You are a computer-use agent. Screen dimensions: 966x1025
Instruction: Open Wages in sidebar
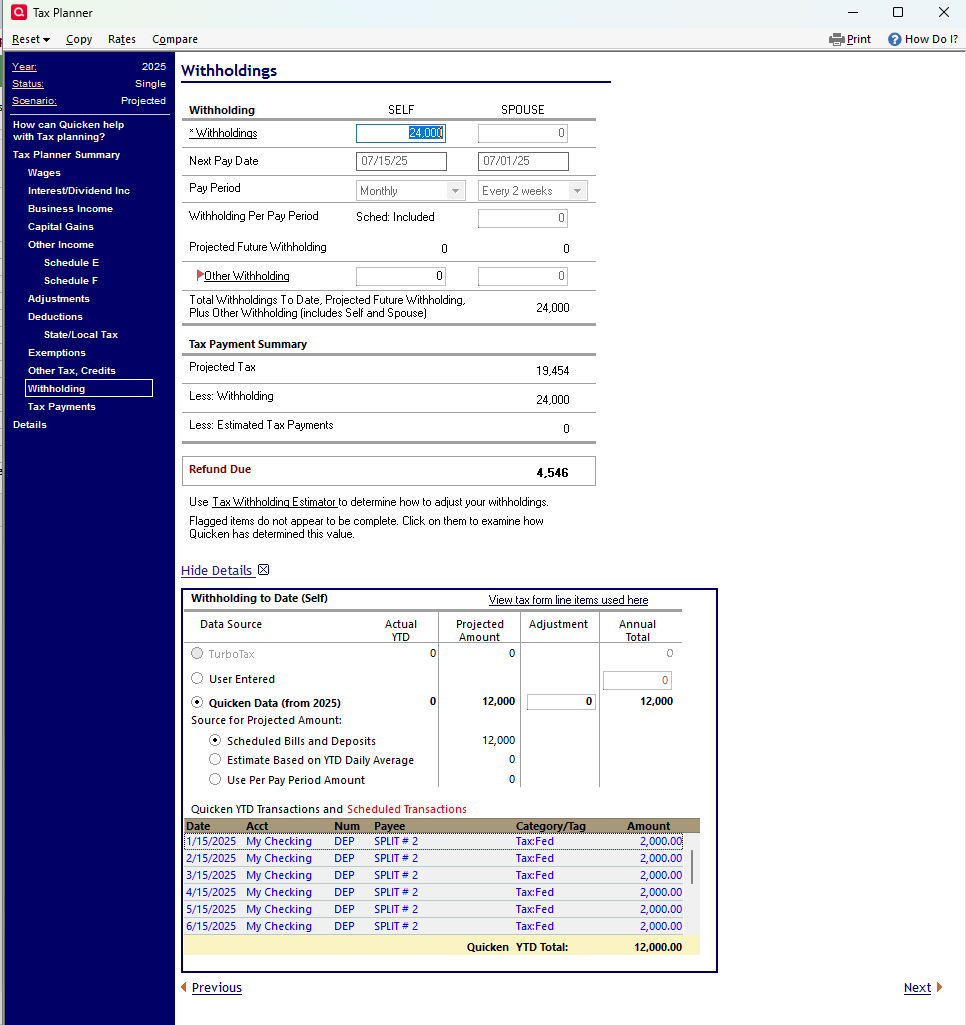(x=44, y=173)
